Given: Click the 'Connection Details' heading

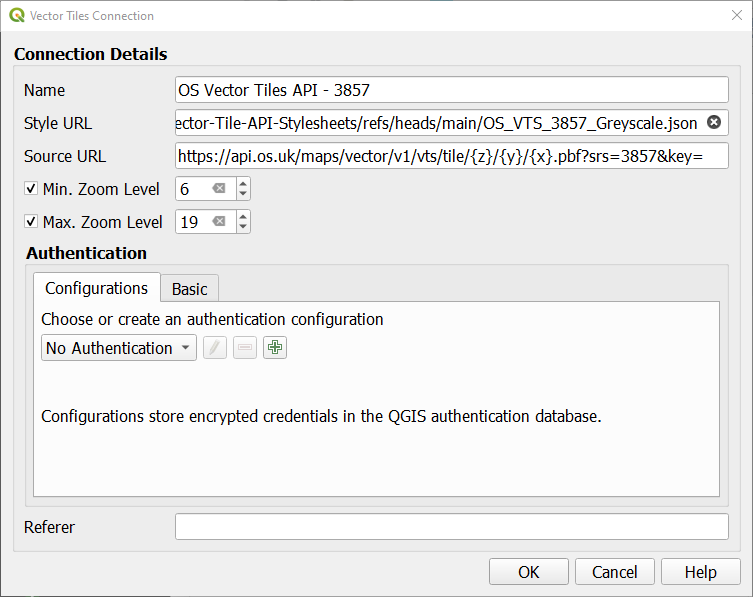Looking at the screenshot, I should point(90,54).
